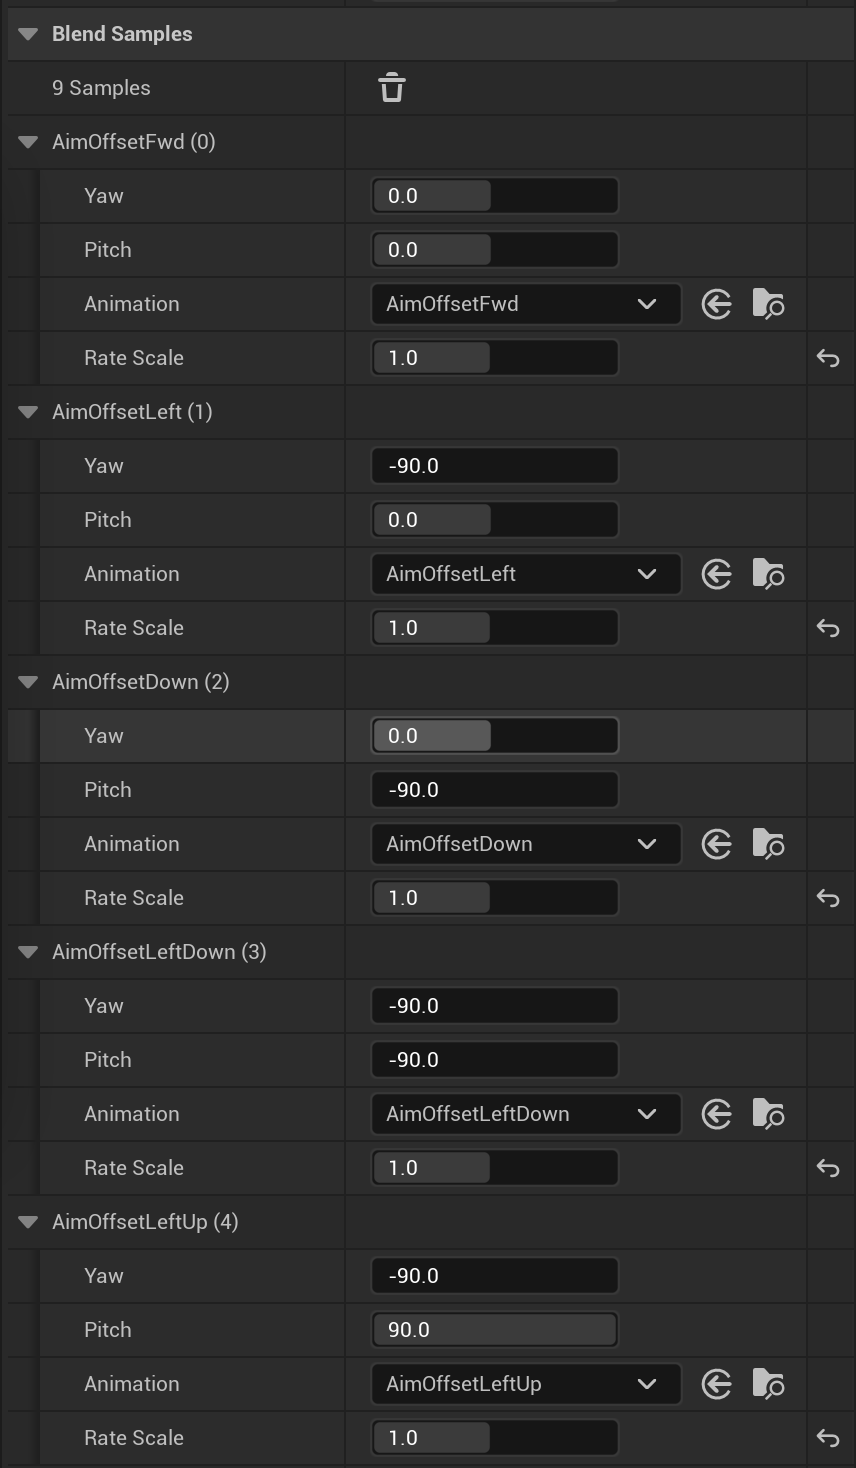Use selected asset for AimOffsetFwd animation
This screenshot has height=1468, width=856.
pyautogui.click(x=717, y=304)
